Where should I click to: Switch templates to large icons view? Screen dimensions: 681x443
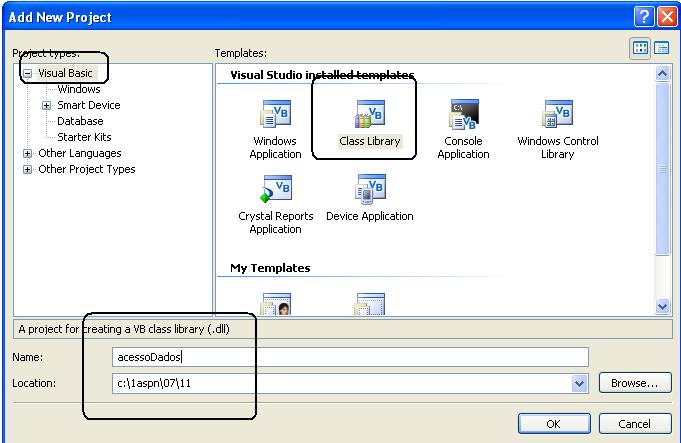pos(640,48)
